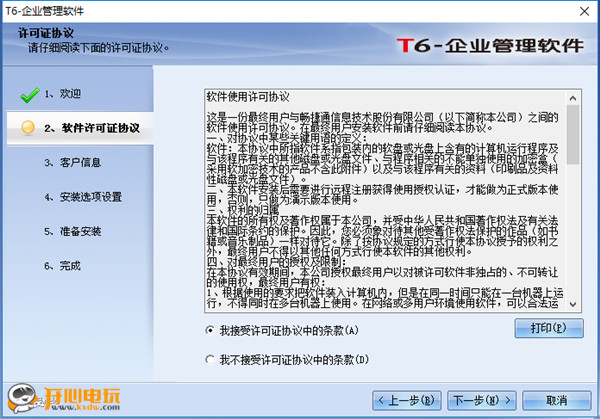Cancel the installation with 取消
Image resolution: width=600 pixels, height=419 pixels.
click(x=555, y=400)
